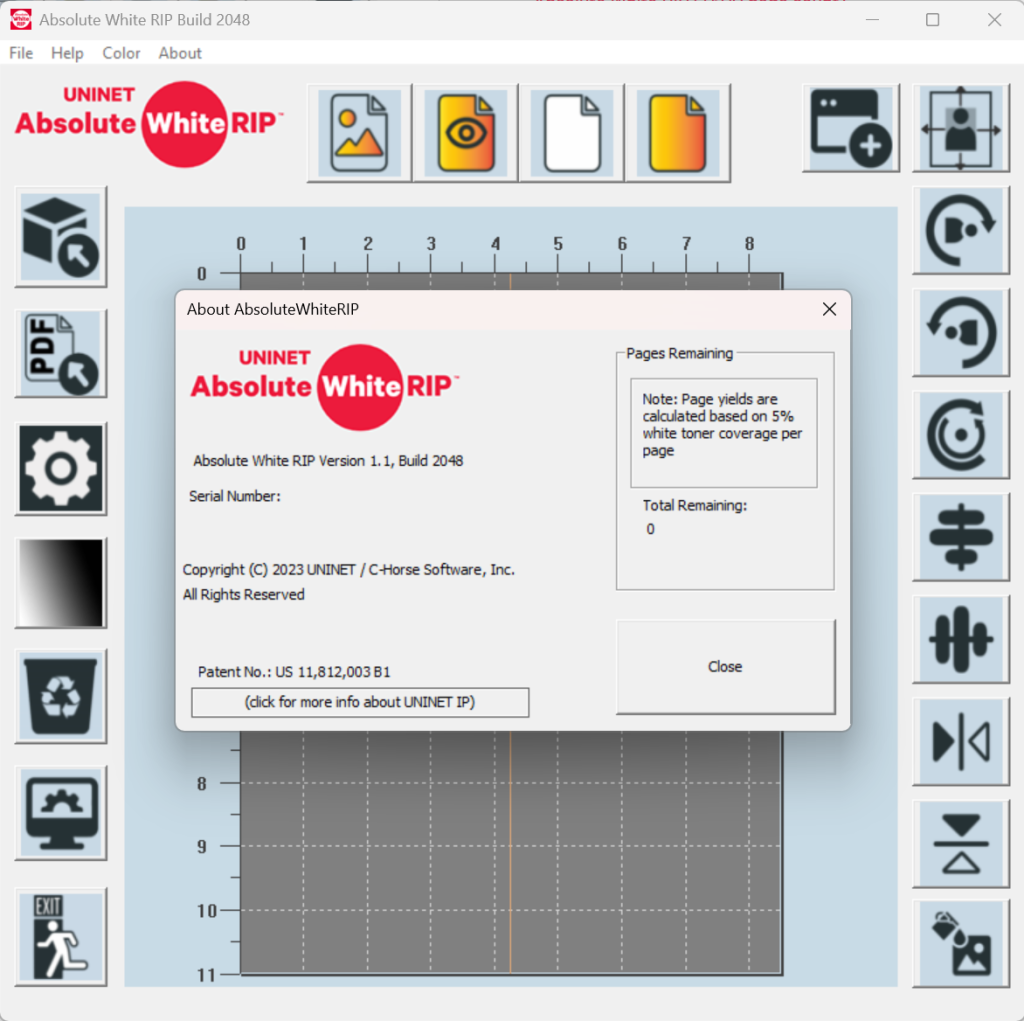Click the horizontal bars center-align icon

[x=961, y=537]
